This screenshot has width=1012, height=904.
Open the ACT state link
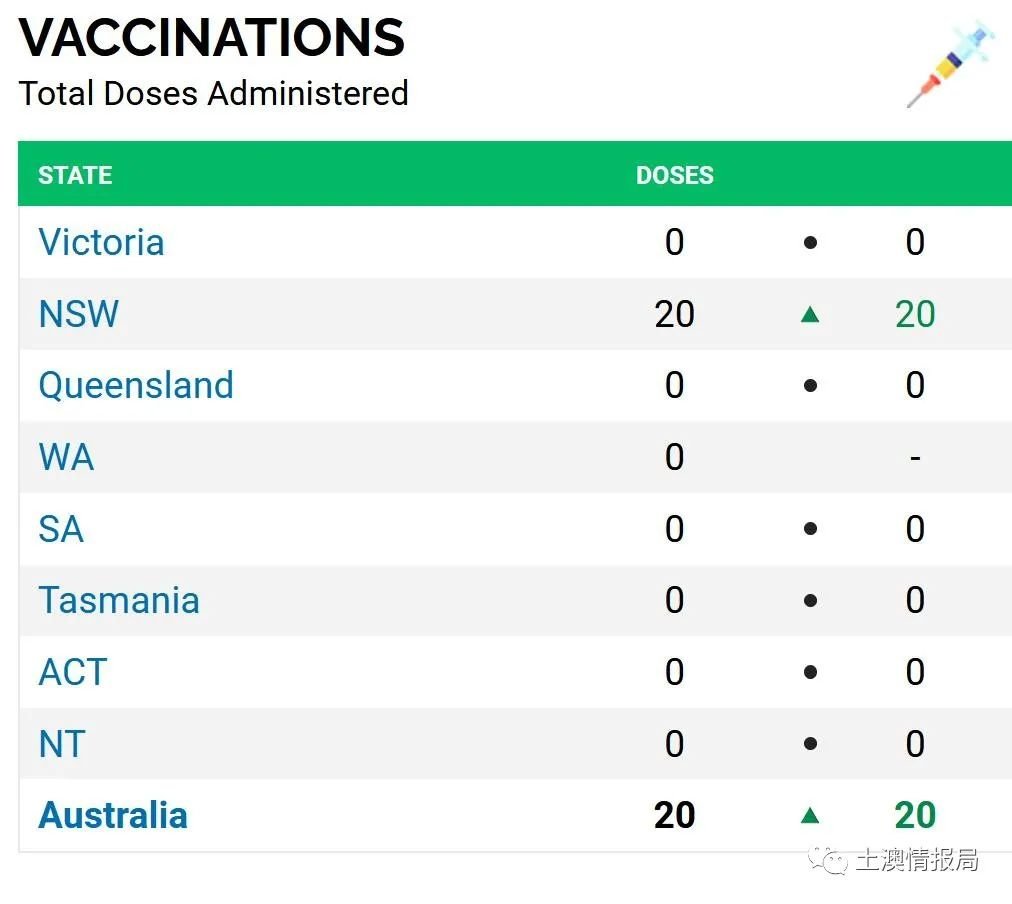pos(73,672)
